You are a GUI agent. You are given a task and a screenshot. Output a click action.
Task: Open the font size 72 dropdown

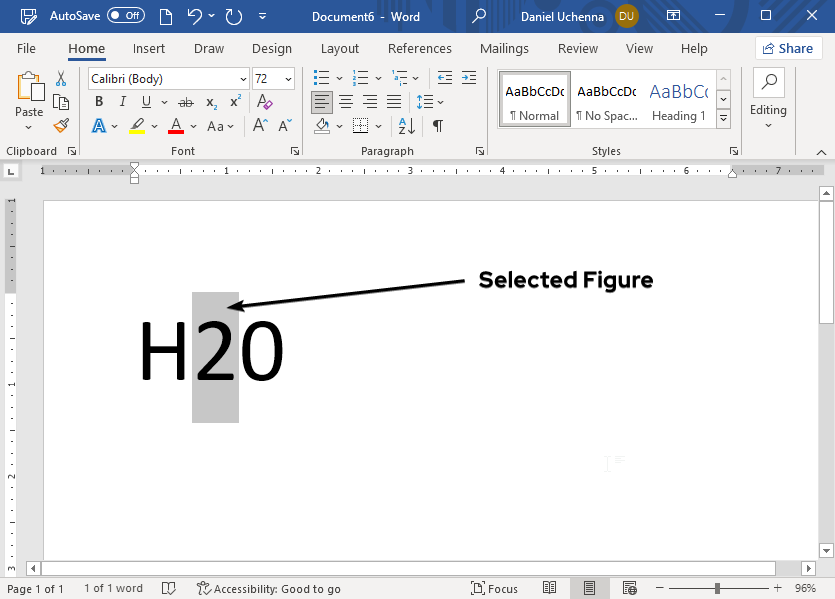point(289,79)
